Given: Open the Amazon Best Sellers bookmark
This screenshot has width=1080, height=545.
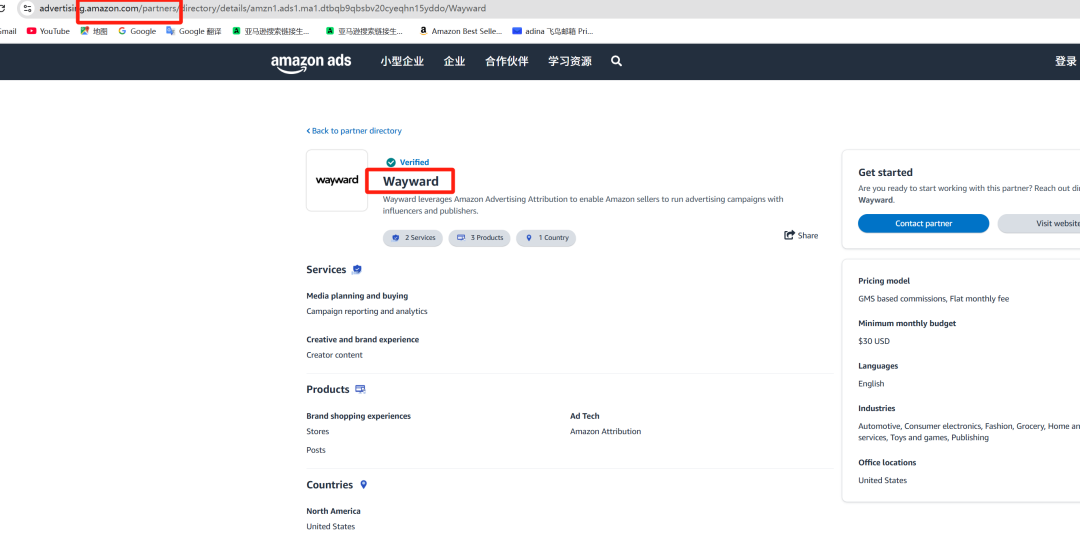Looking at the screenshot, I should coord(461,31).
